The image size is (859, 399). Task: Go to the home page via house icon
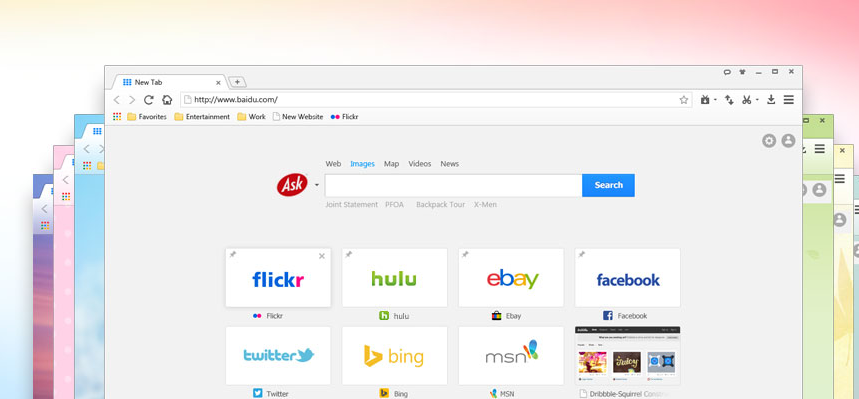(167, 100)
